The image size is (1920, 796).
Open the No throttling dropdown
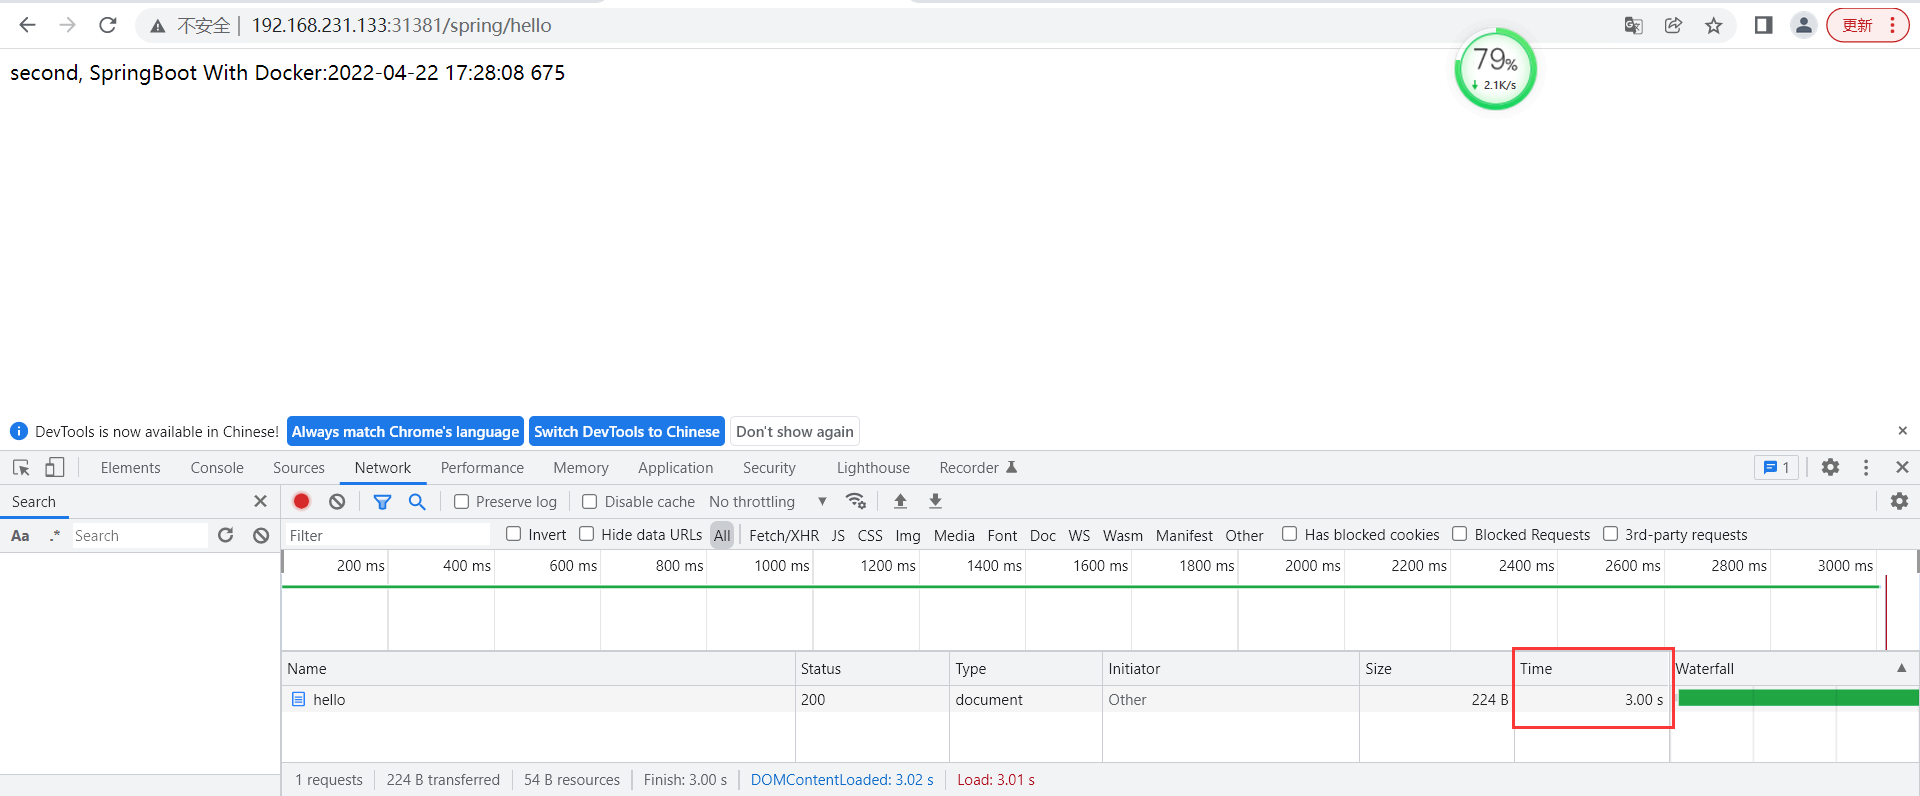point(767,502)
